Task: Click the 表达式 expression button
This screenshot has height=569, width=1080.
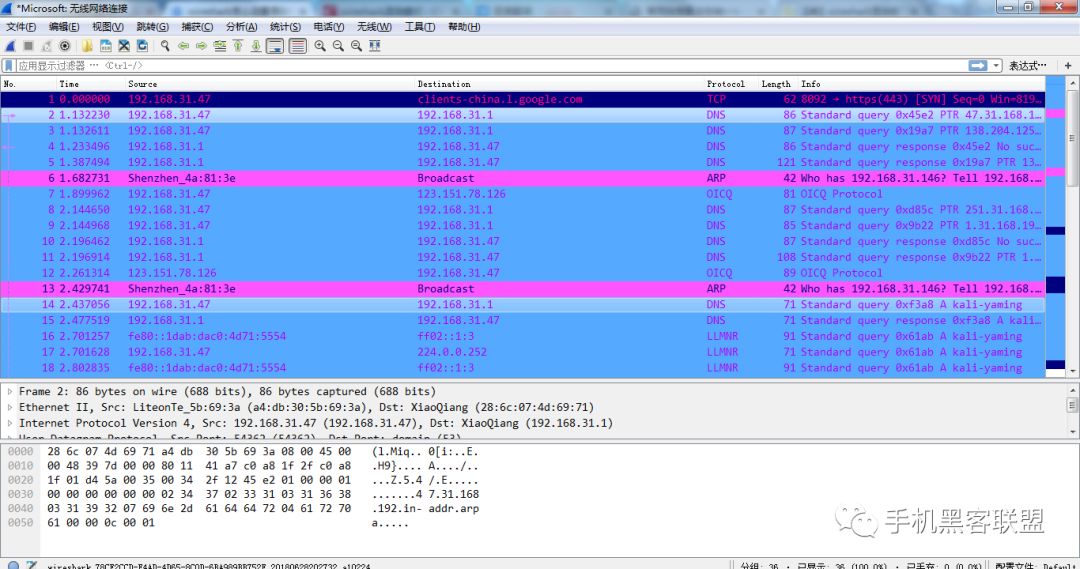Action: click(x=1028, y=65)
